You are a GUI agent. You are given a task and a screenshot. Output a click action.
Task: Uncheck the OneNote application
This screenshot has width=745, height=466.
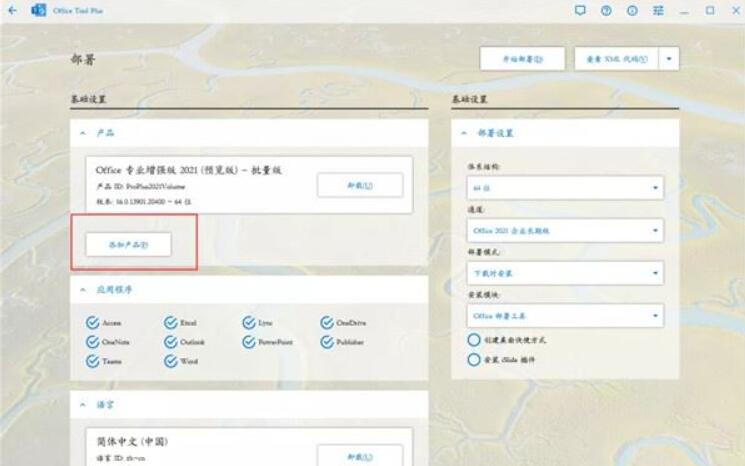pyautogui.click(x=92, y=342)
